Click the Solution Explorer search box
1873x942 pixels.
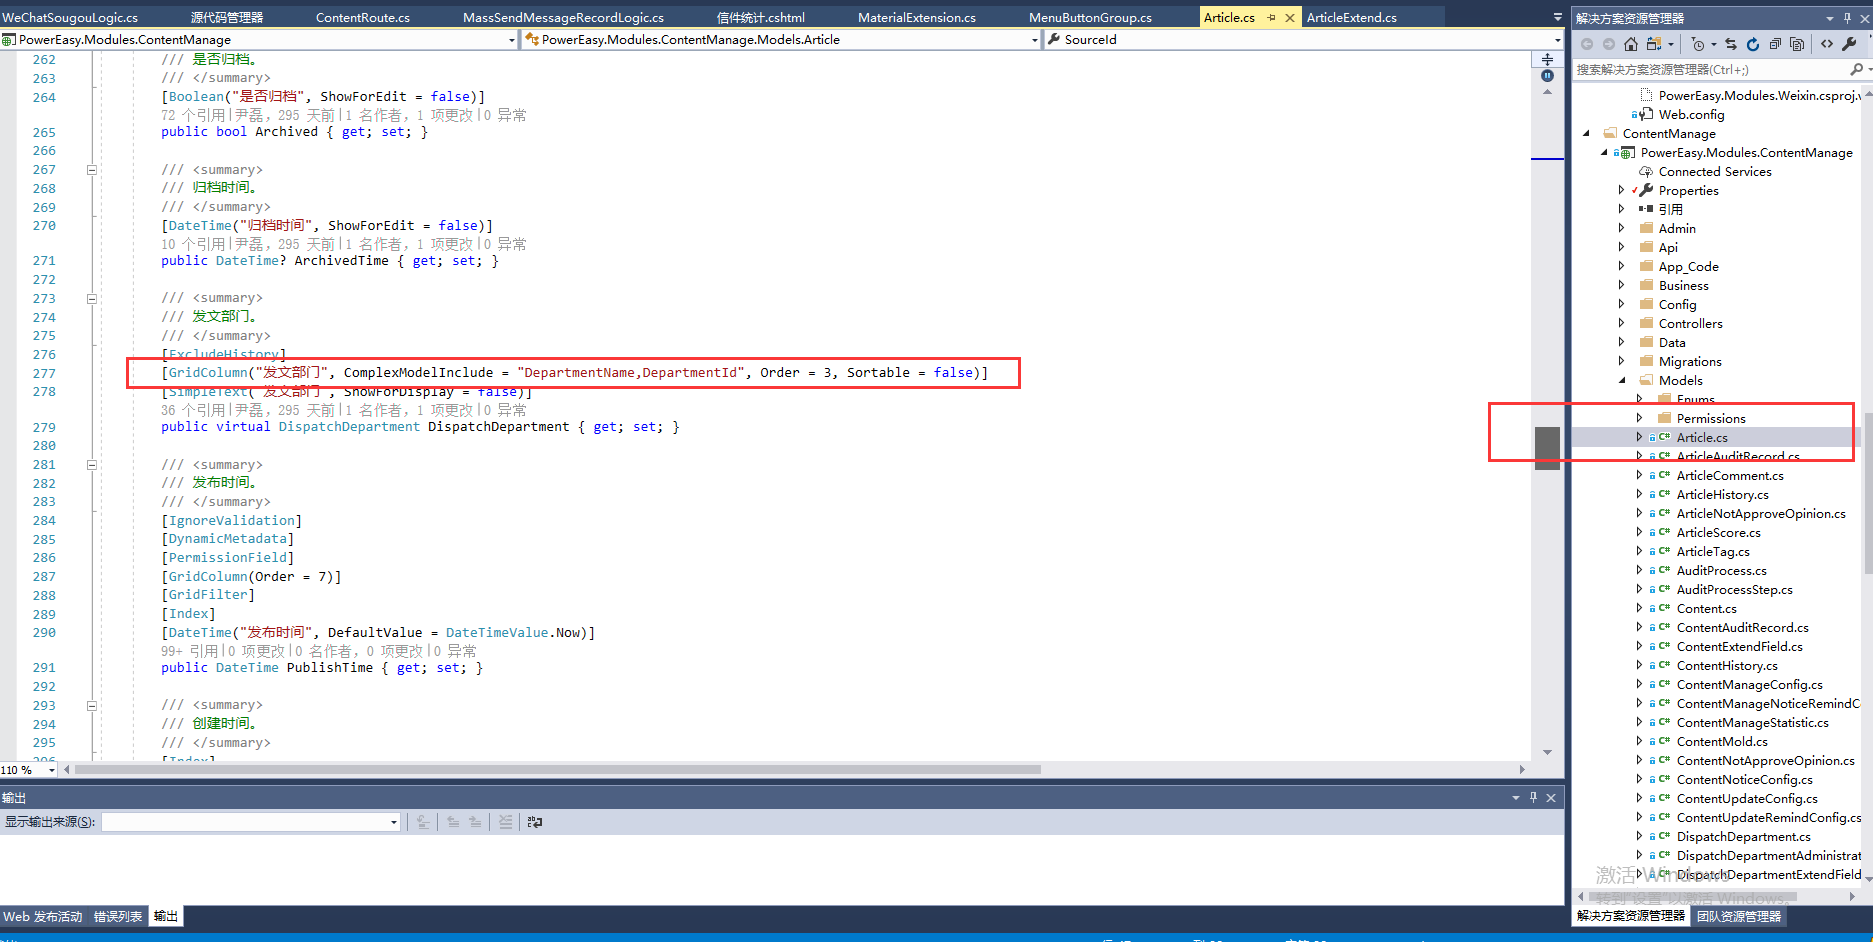pos(1710,70)
